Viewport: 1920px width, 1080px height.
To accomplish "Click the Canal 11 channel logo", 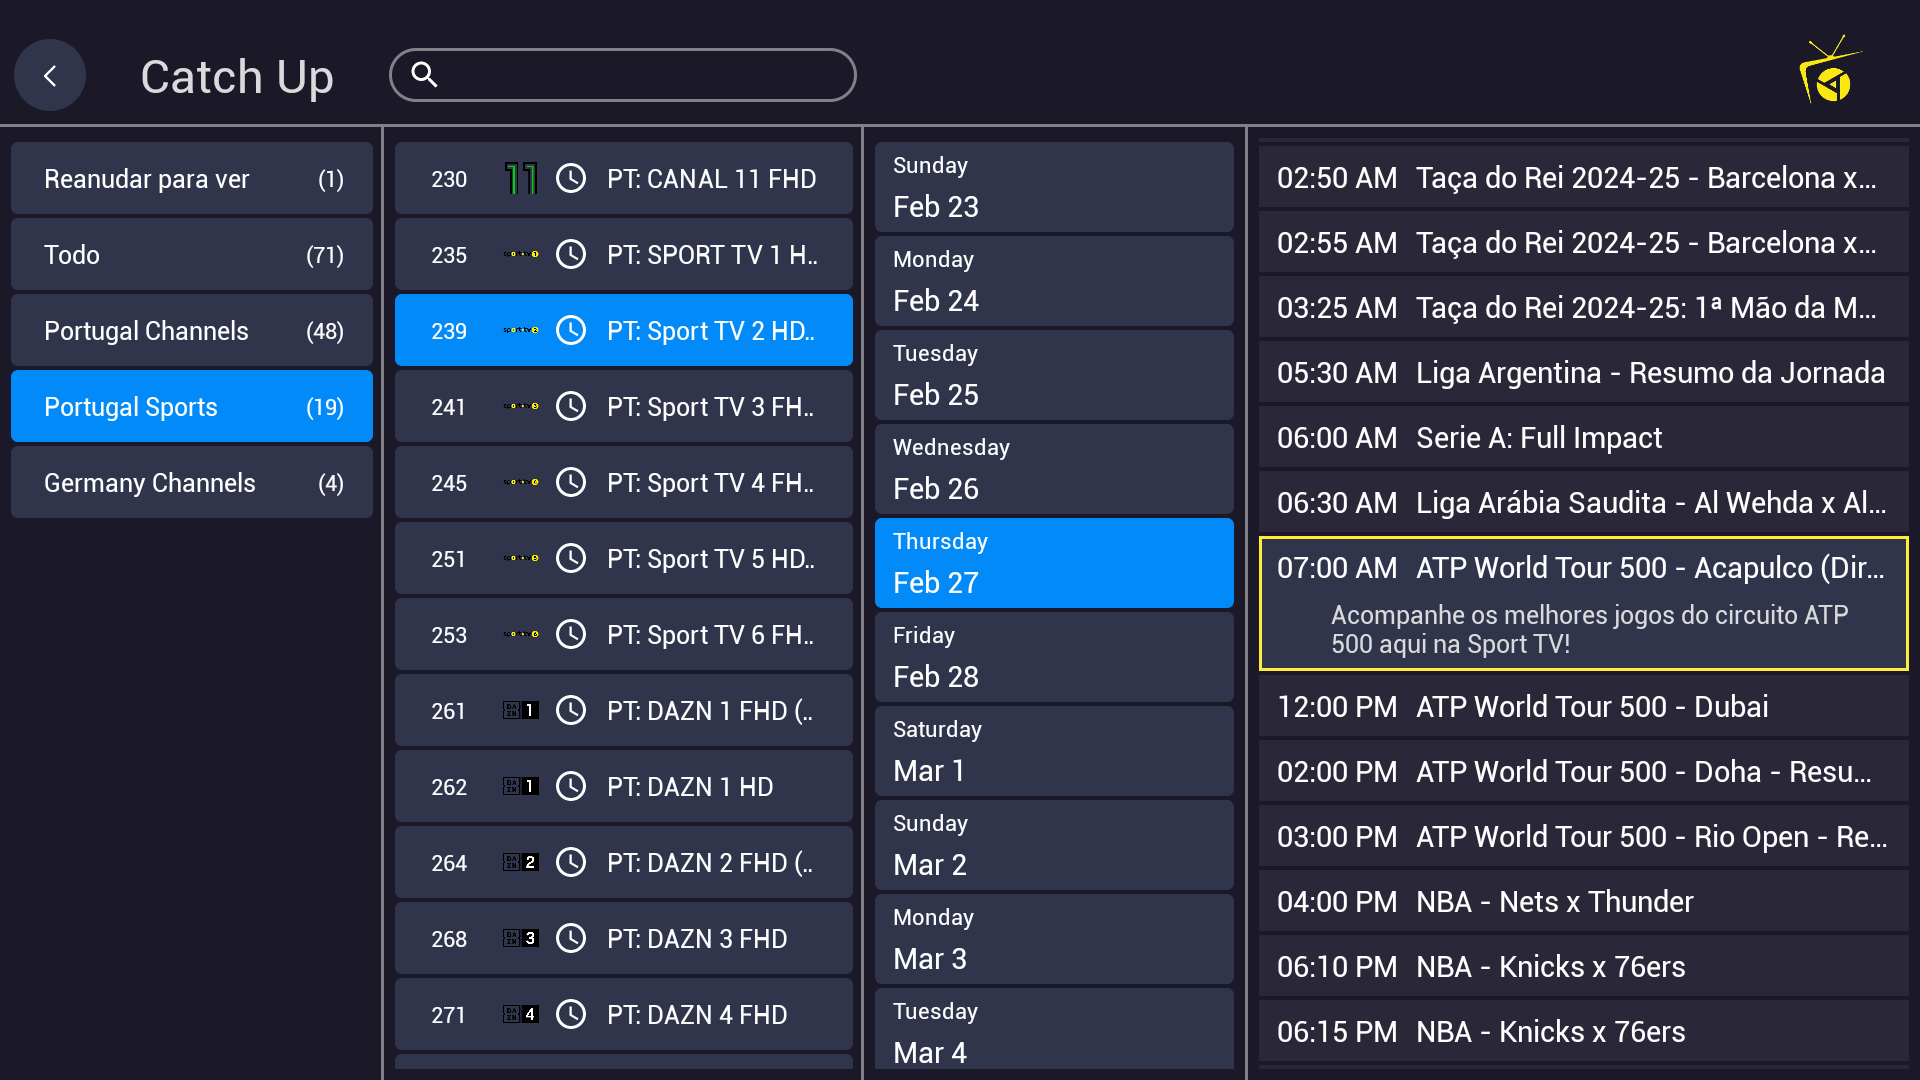I will point(520,179).
